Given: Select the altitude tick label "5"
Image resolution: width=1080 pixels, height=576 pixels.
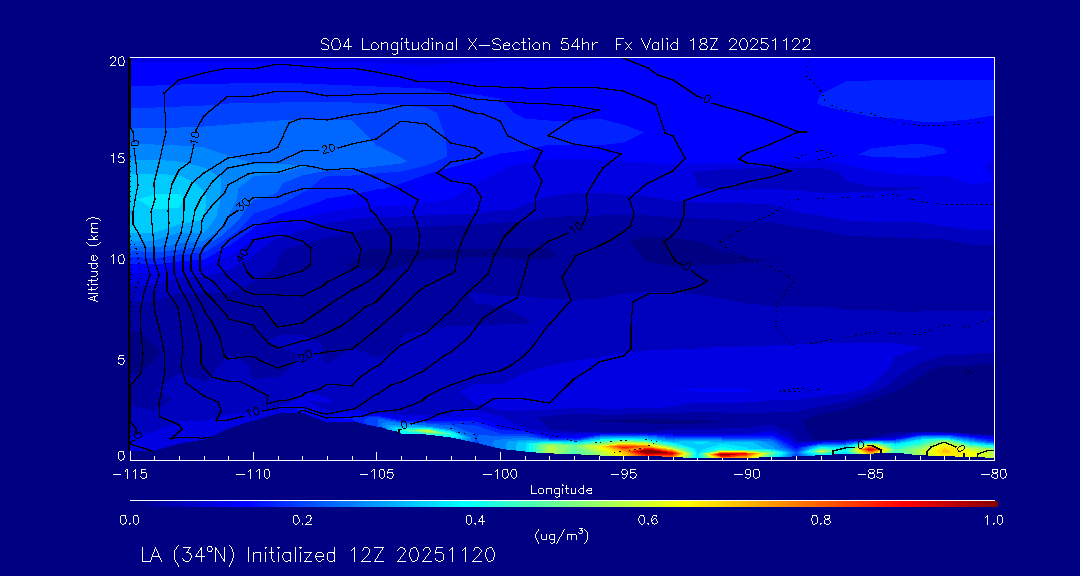Looking at the screenshot, I should coord(121,358).
